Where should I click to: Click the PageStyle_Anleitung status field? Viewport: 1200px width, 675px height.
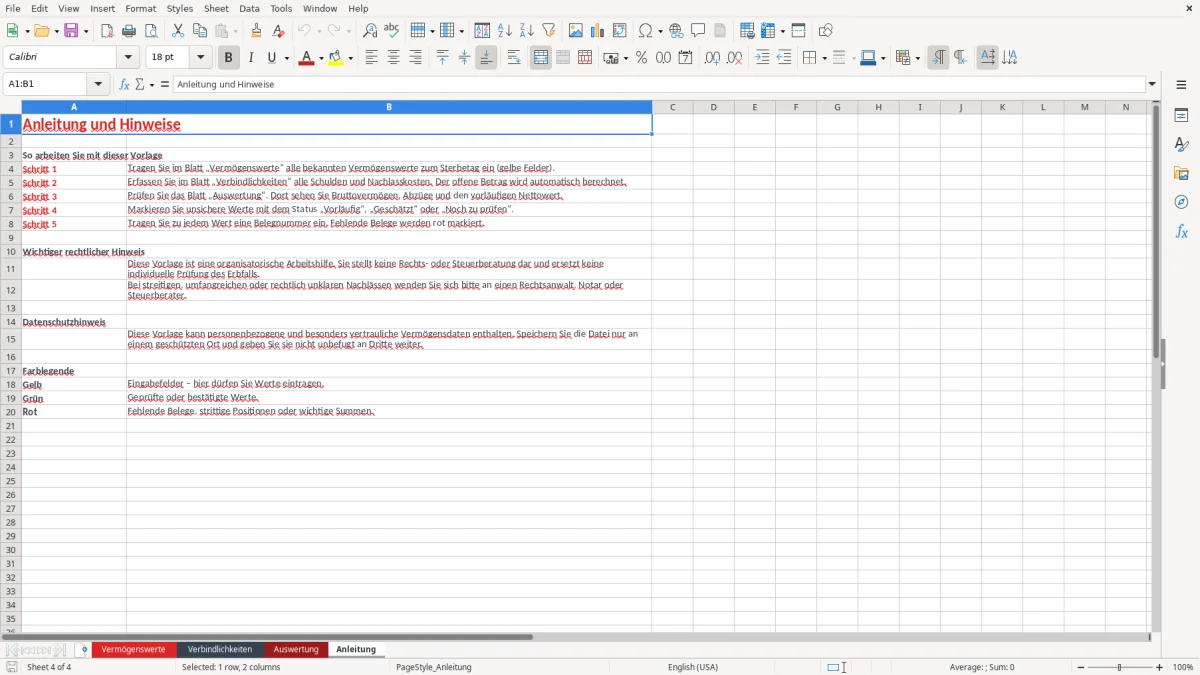(433, 667)
